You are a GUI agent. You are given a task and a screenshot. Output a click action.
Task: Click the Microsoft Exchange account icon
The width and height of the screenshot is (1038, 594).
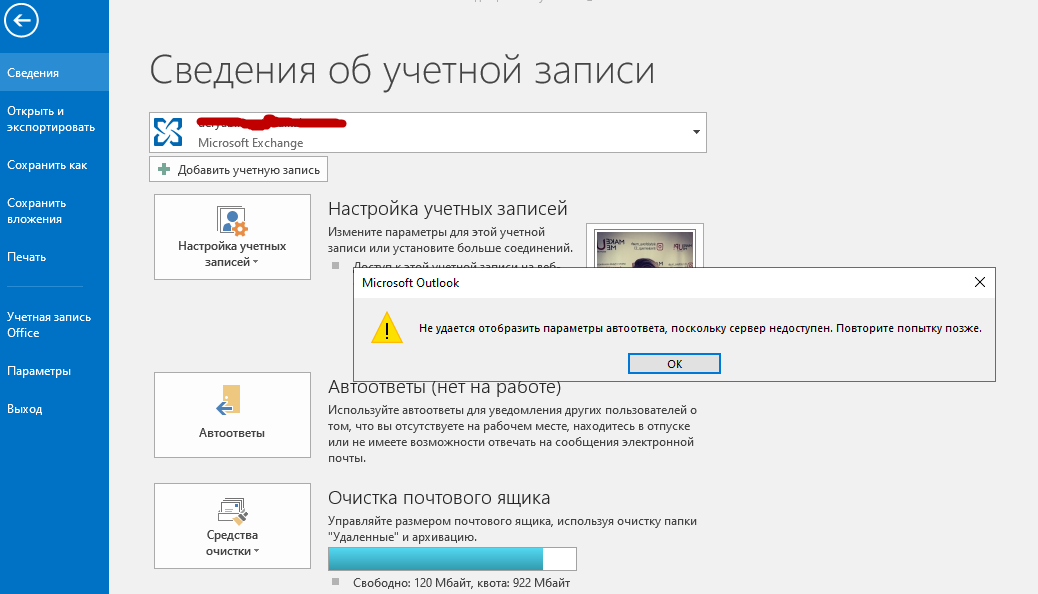click(168, 132)
